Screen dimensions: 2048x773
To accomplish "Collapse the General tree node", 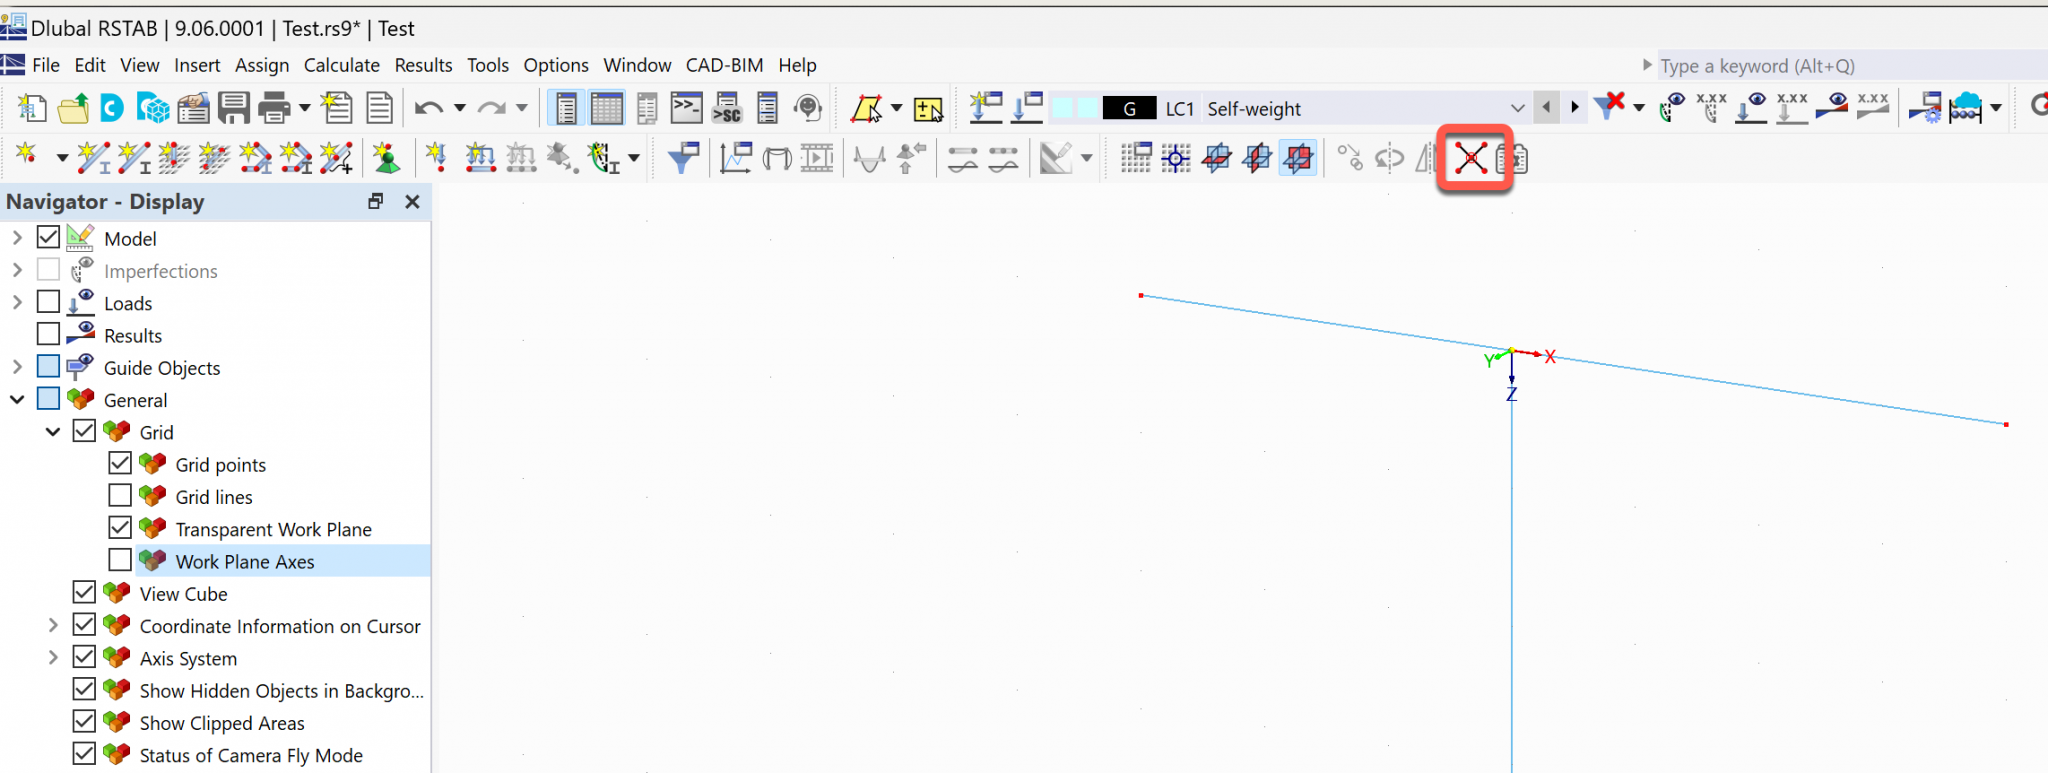I will pyautogui.click(x=17, y=399).
